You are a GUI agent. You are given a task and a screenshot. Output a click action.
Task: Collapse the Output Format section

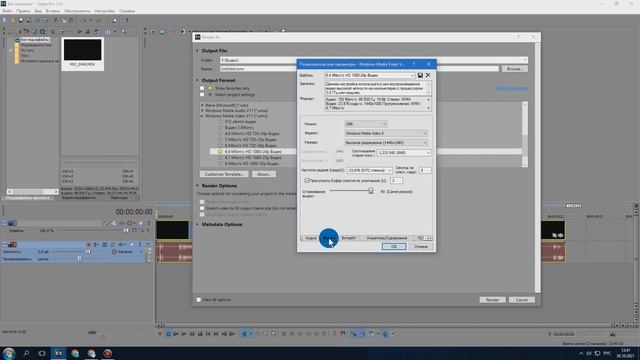[x=197, y=80]
